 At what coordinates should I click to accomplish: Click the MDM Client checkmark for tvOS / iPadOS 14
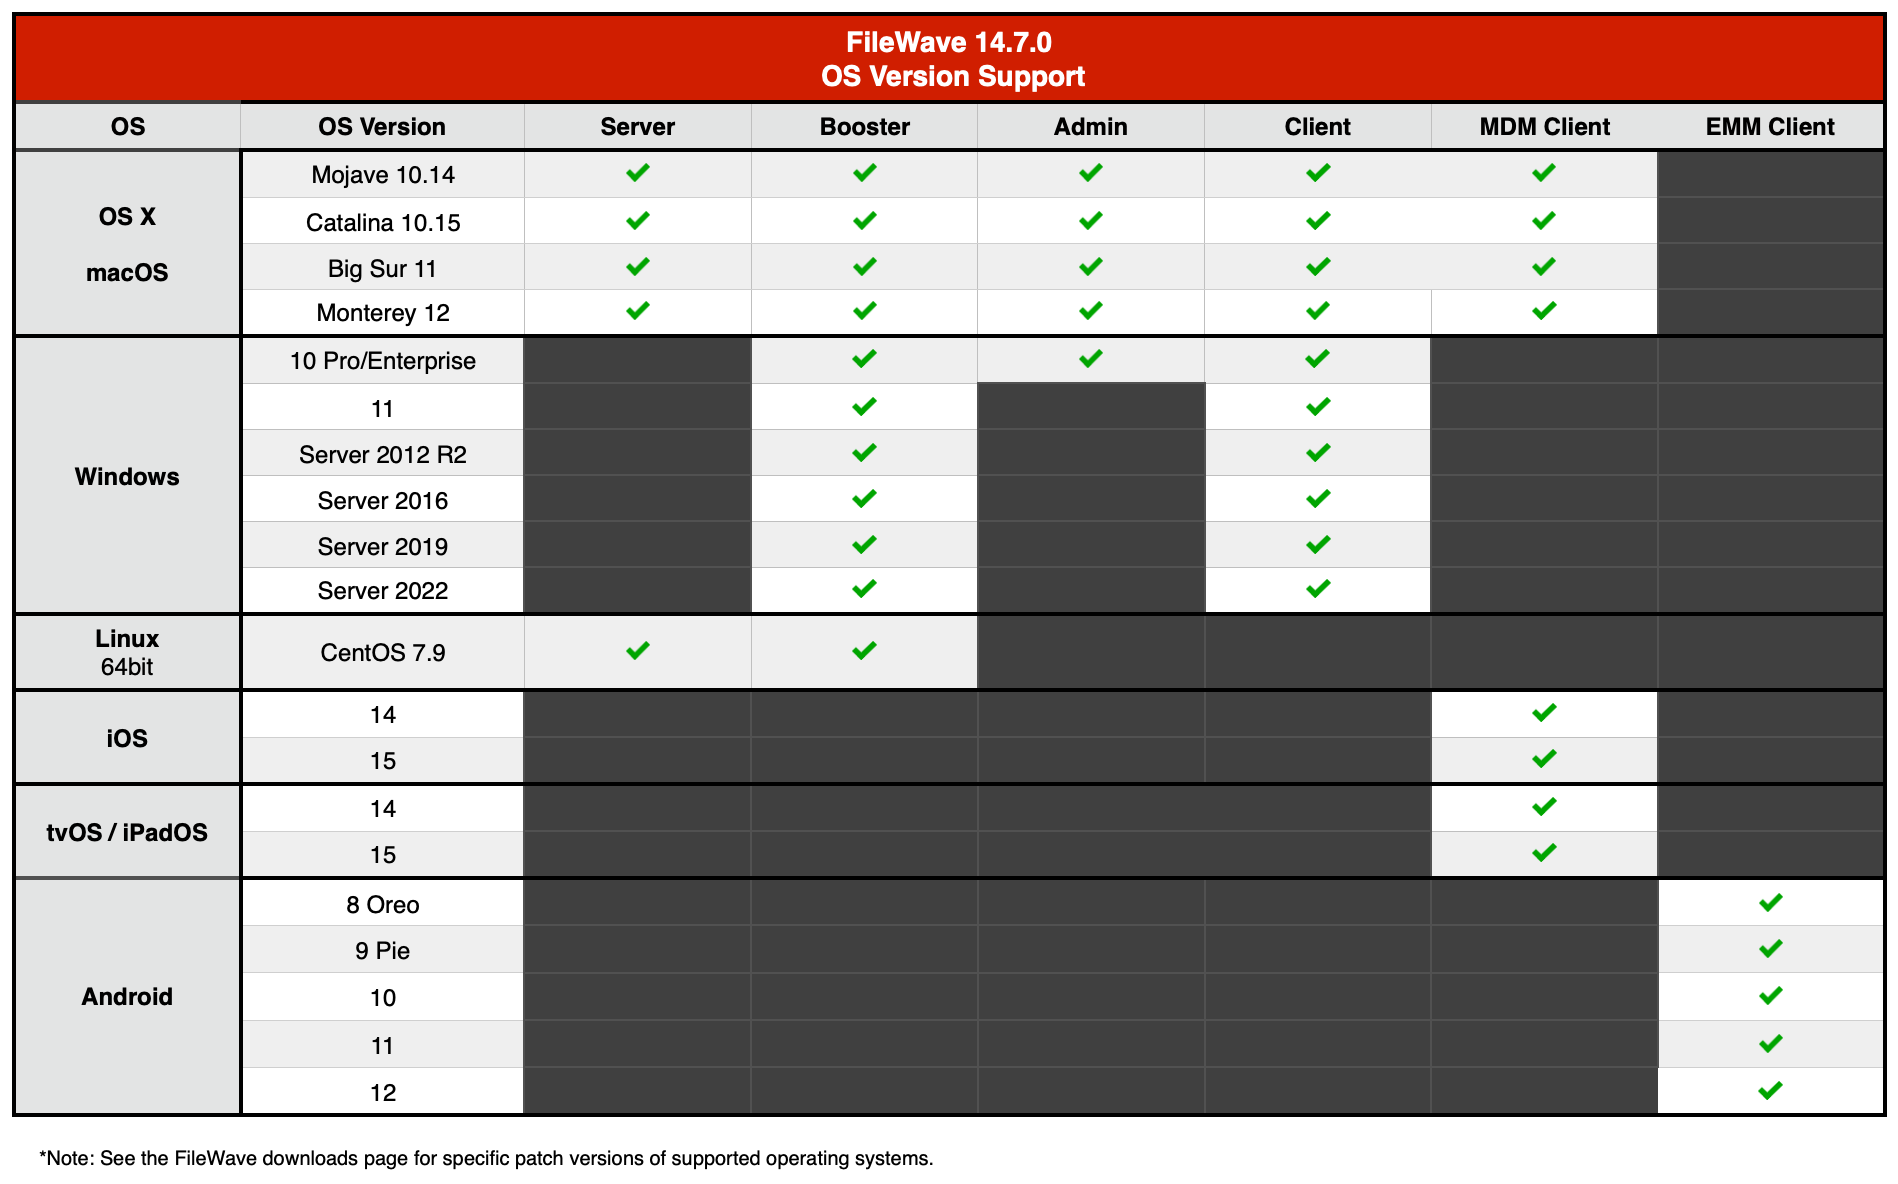point(1544,807)
